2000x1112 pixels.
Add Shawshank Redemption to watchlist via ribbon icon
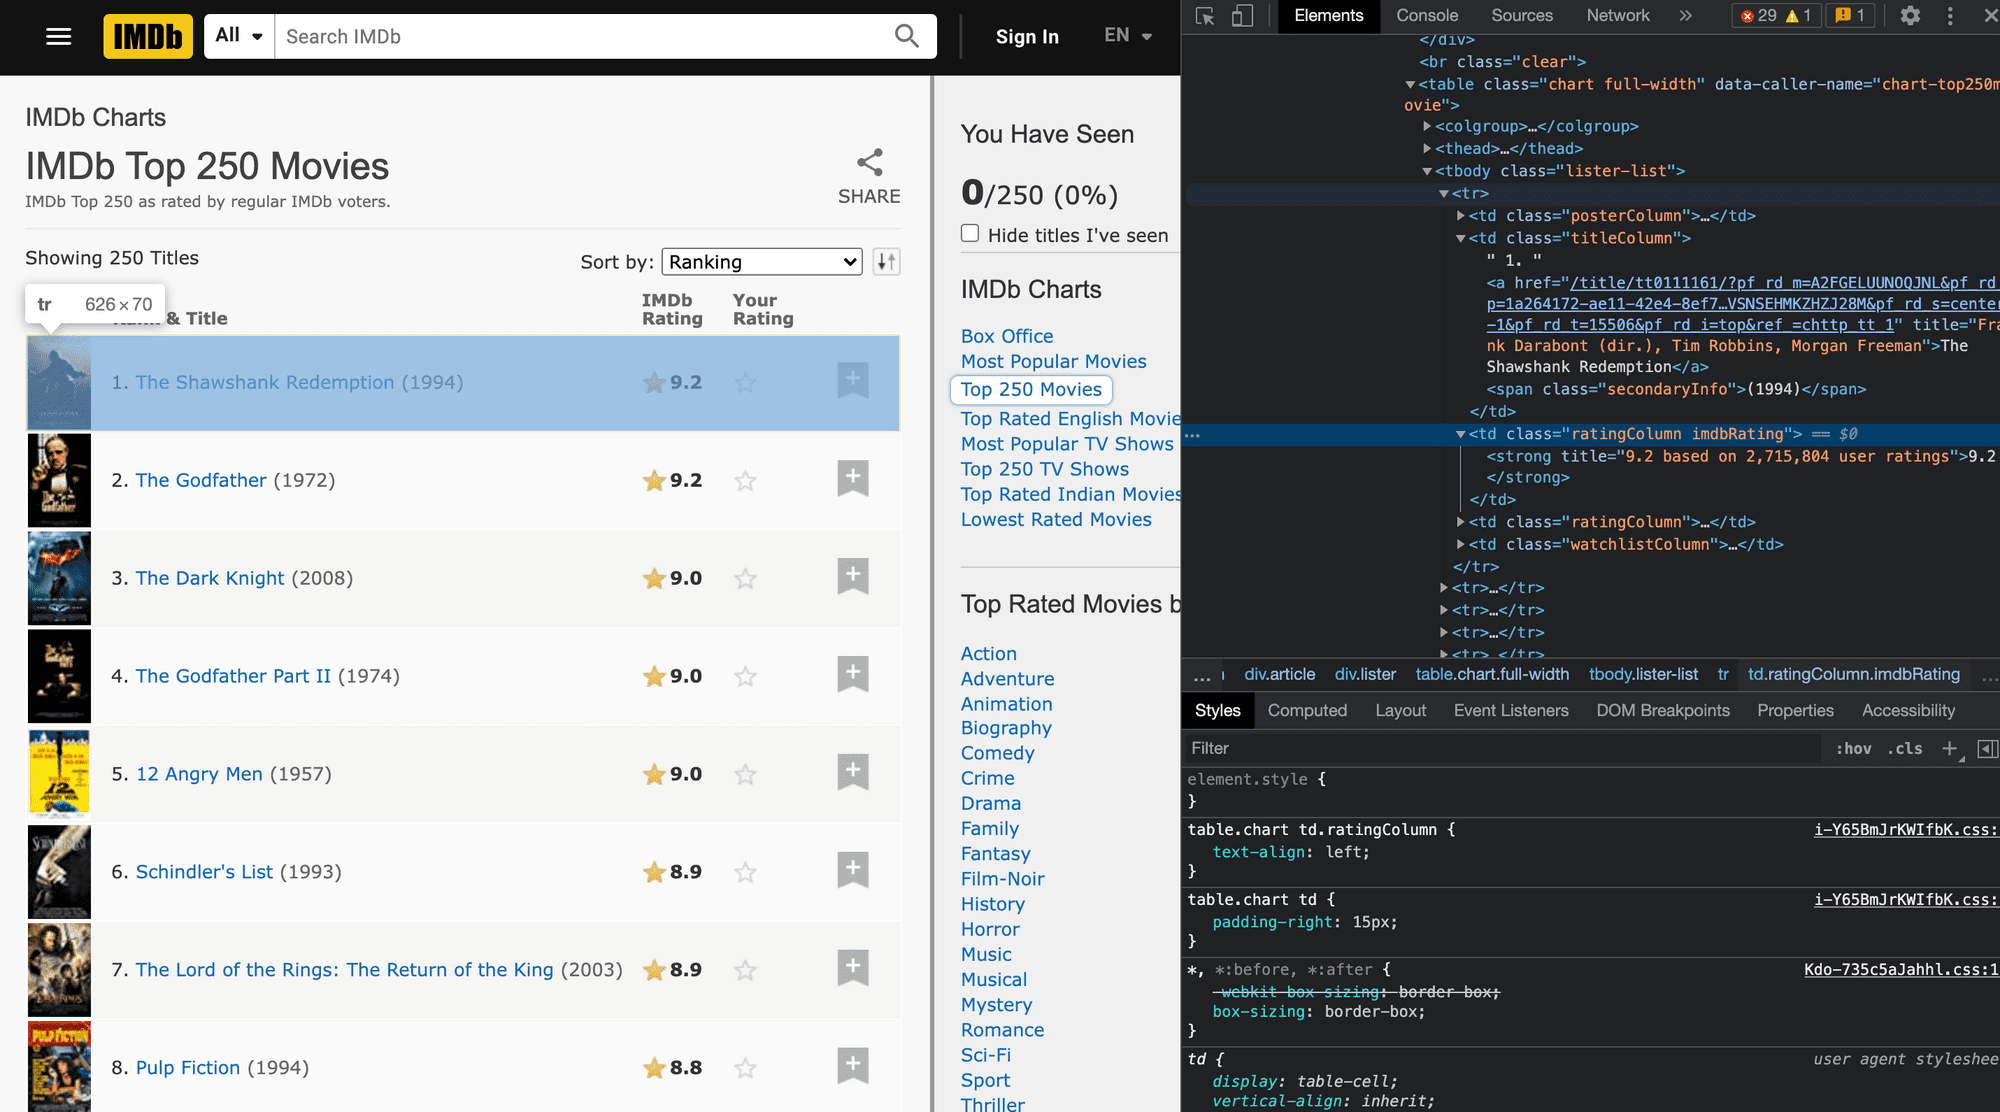point(852,380)
